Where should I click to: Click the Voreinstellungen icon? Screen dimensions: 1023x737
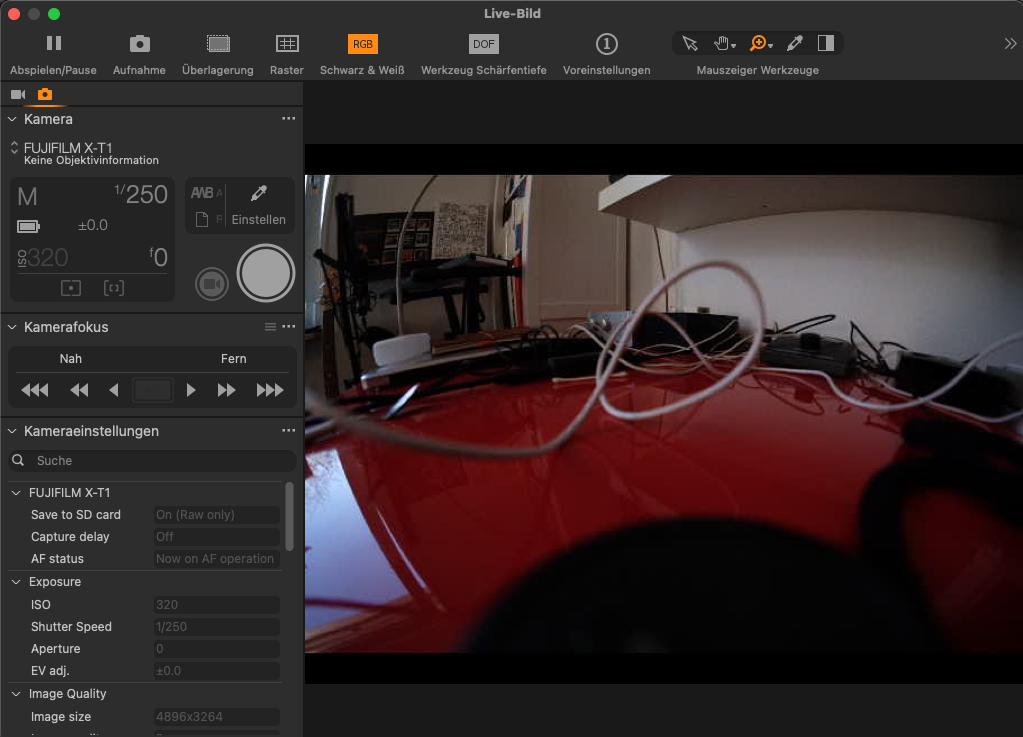tap(606, 44)
